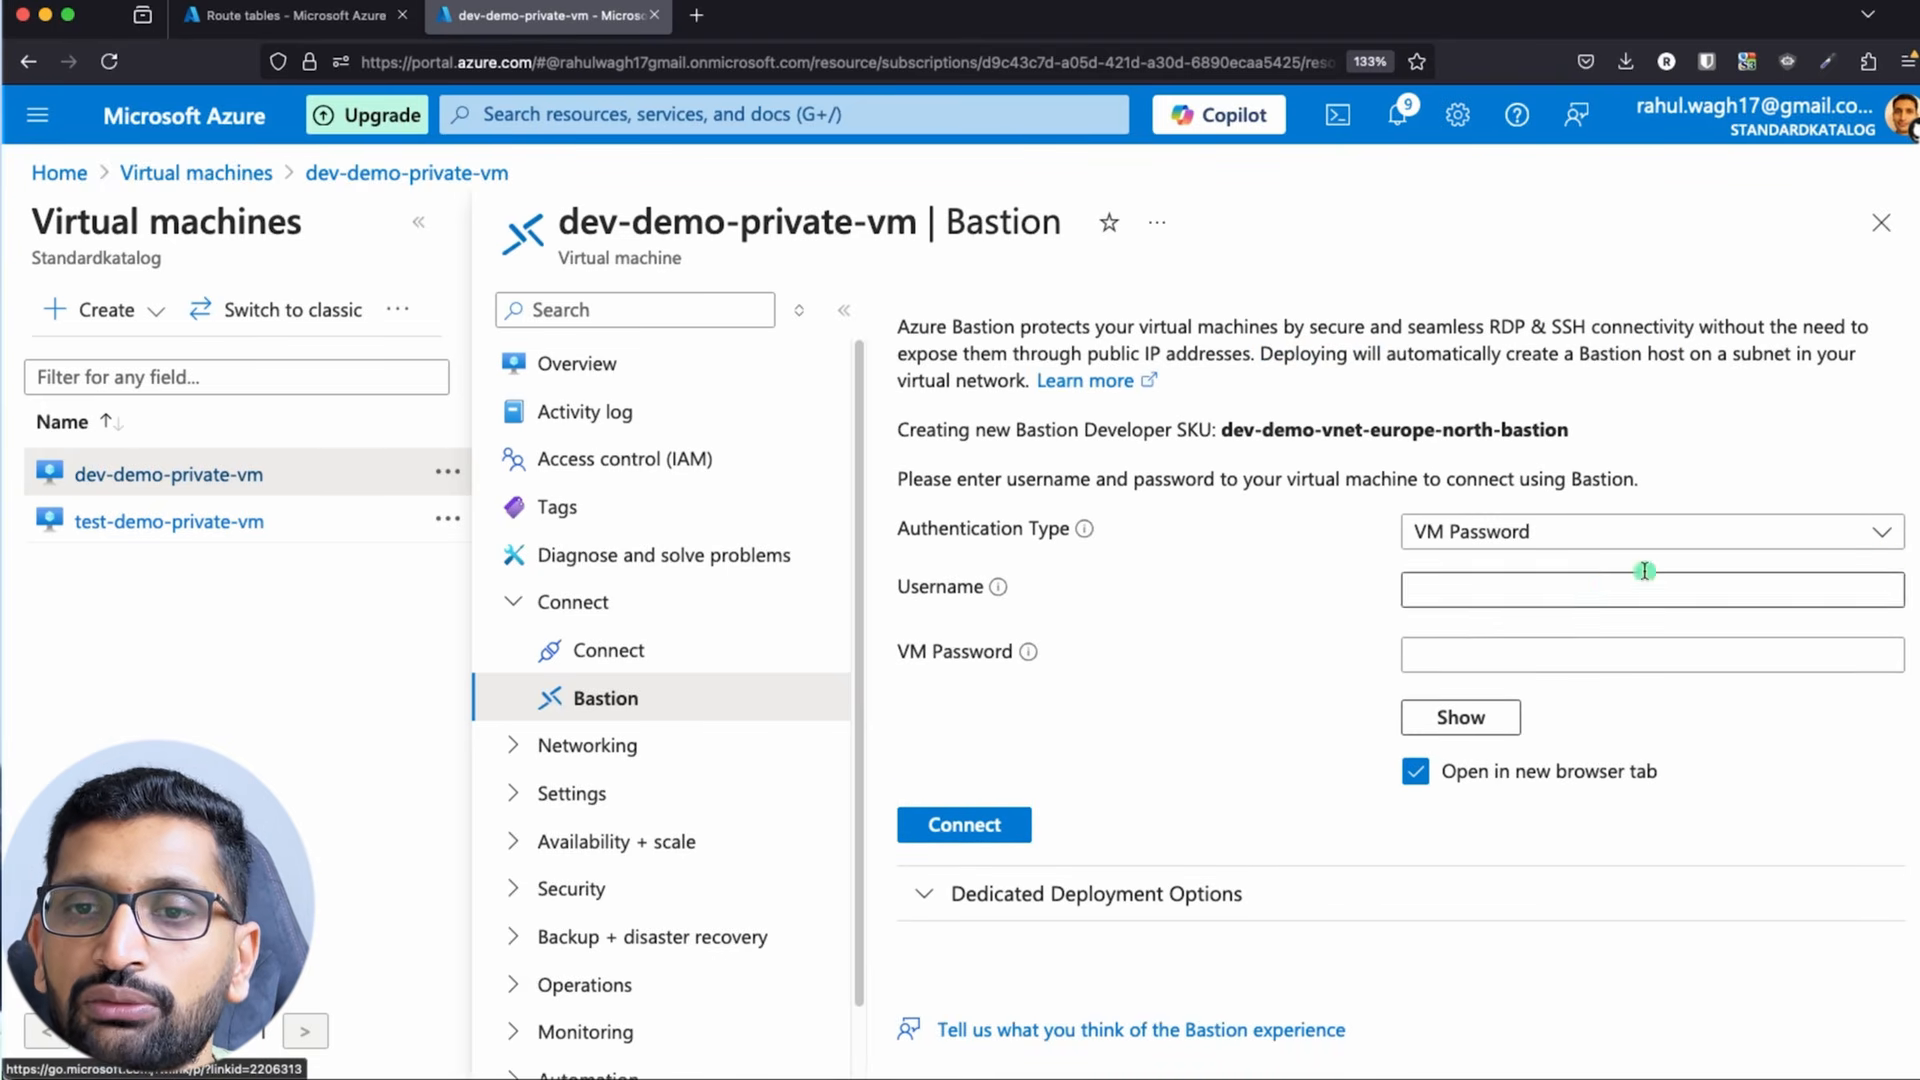Collapse the Virtual machines list pane

pyautogui.click(x=418, y=222)
